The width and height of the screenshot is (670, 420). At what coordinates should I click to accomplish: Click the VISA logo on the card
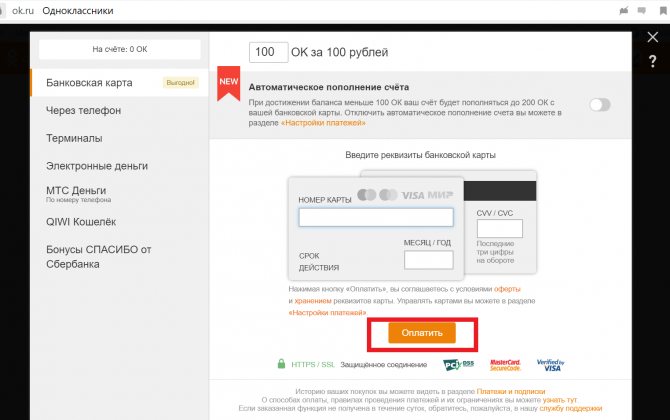(x=413, y=195)
